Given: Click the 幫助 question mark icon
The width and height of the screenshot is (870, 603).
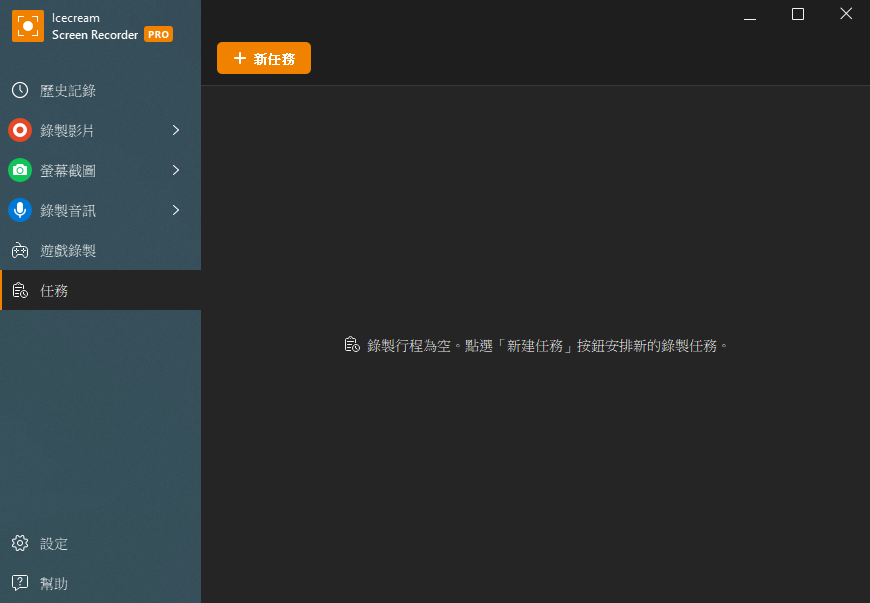Looking at the screenshot, I should [x=20, y=582].
